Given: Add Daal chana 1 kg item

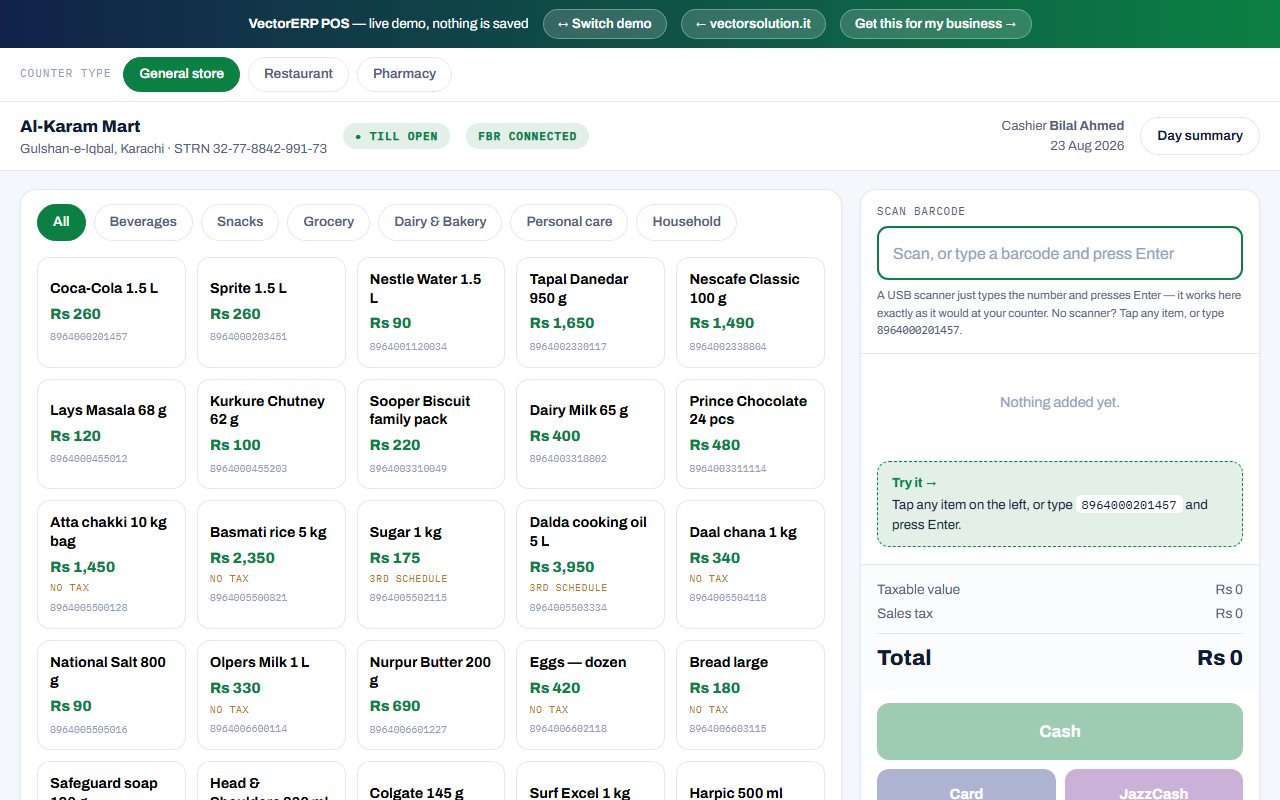Looking at the screenshot, I should pyautogui.click(x=750, y=565).
